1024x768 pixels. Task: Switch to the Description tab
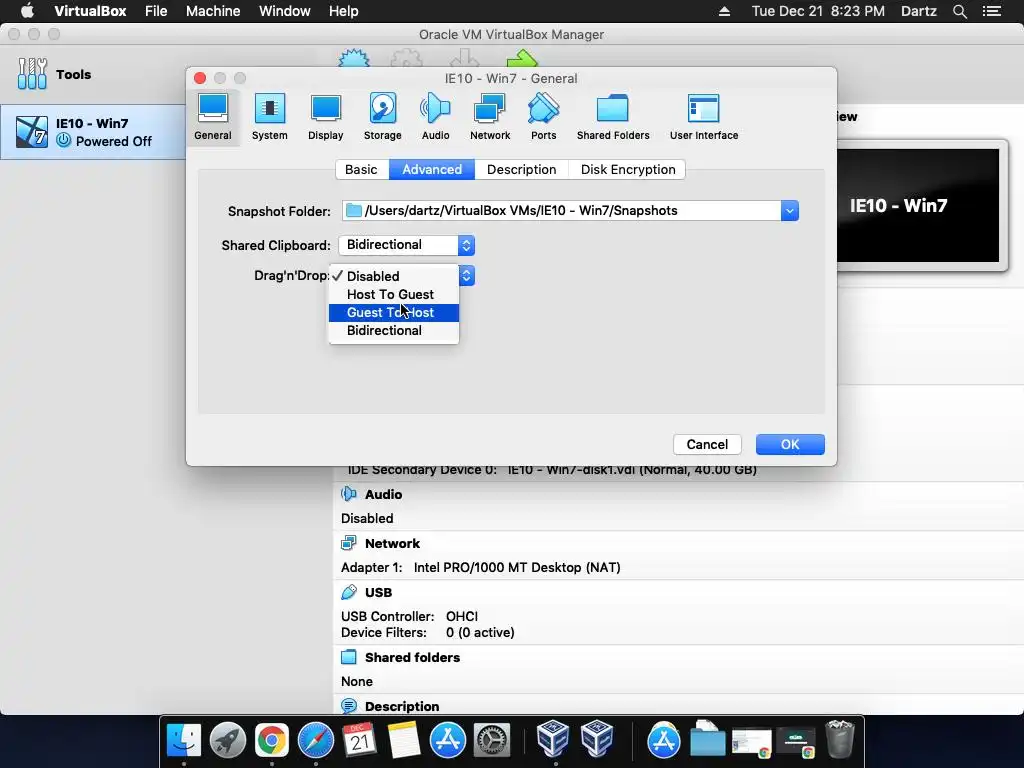[522, 169]
